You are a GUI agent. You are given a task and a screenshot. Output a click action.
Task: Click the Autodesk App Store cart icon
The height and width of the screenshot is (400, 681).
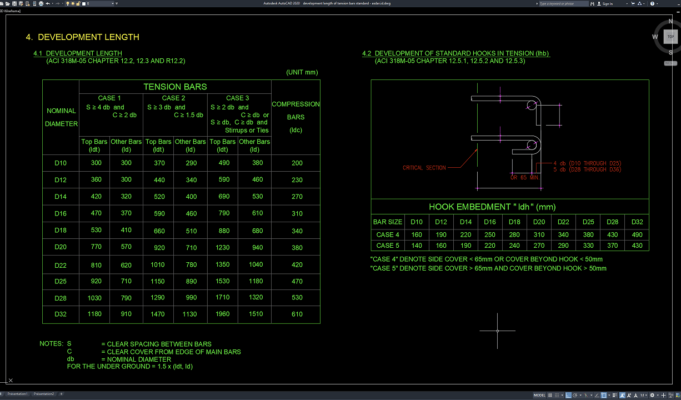point(633,3)
